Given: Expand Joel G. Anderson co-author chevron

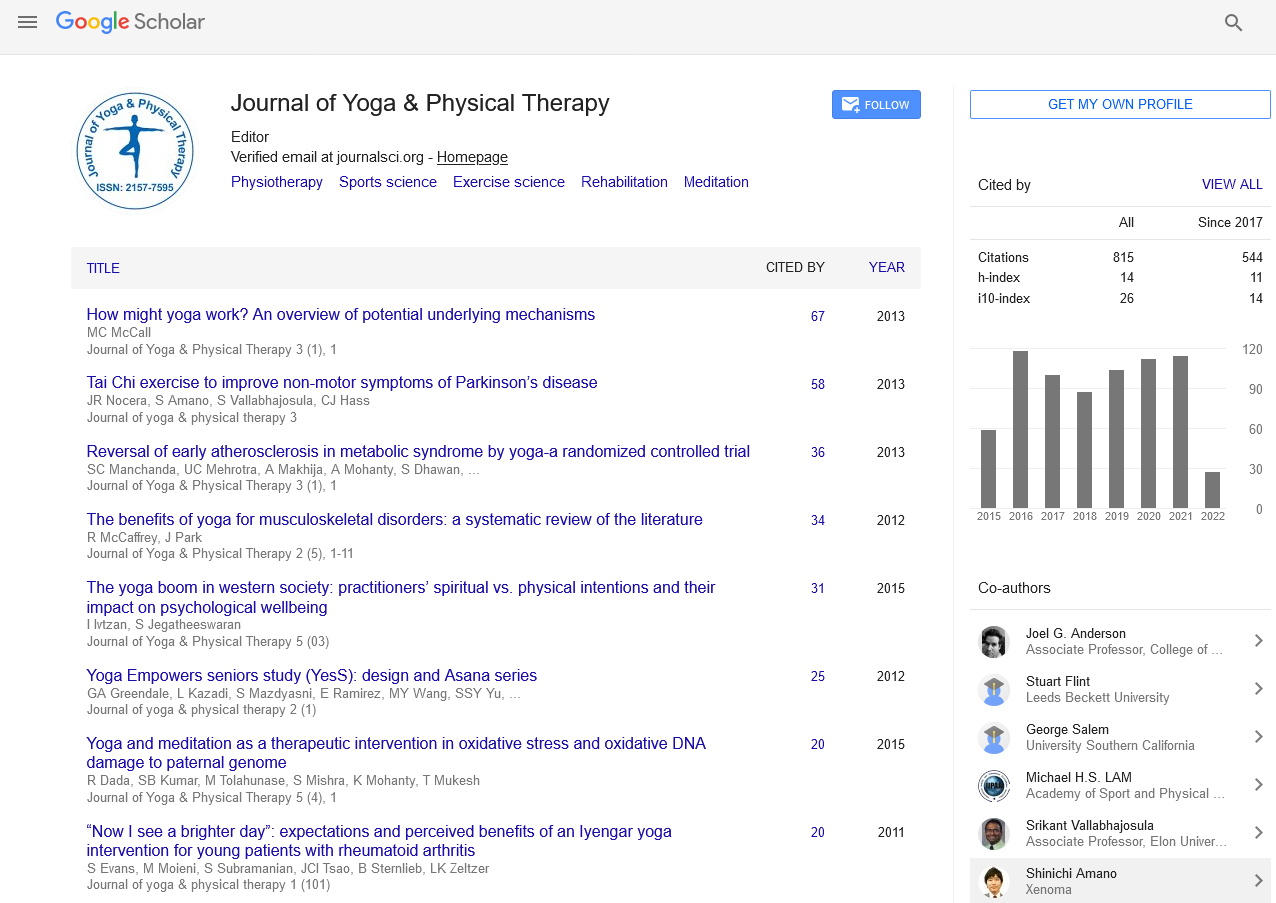Looking at the screenshot, I should click(1258, 641).
